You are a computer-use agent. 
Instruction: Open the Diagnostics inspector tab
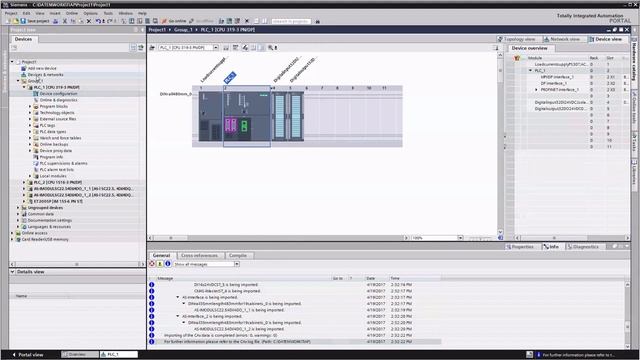click(x=583, y=247)
